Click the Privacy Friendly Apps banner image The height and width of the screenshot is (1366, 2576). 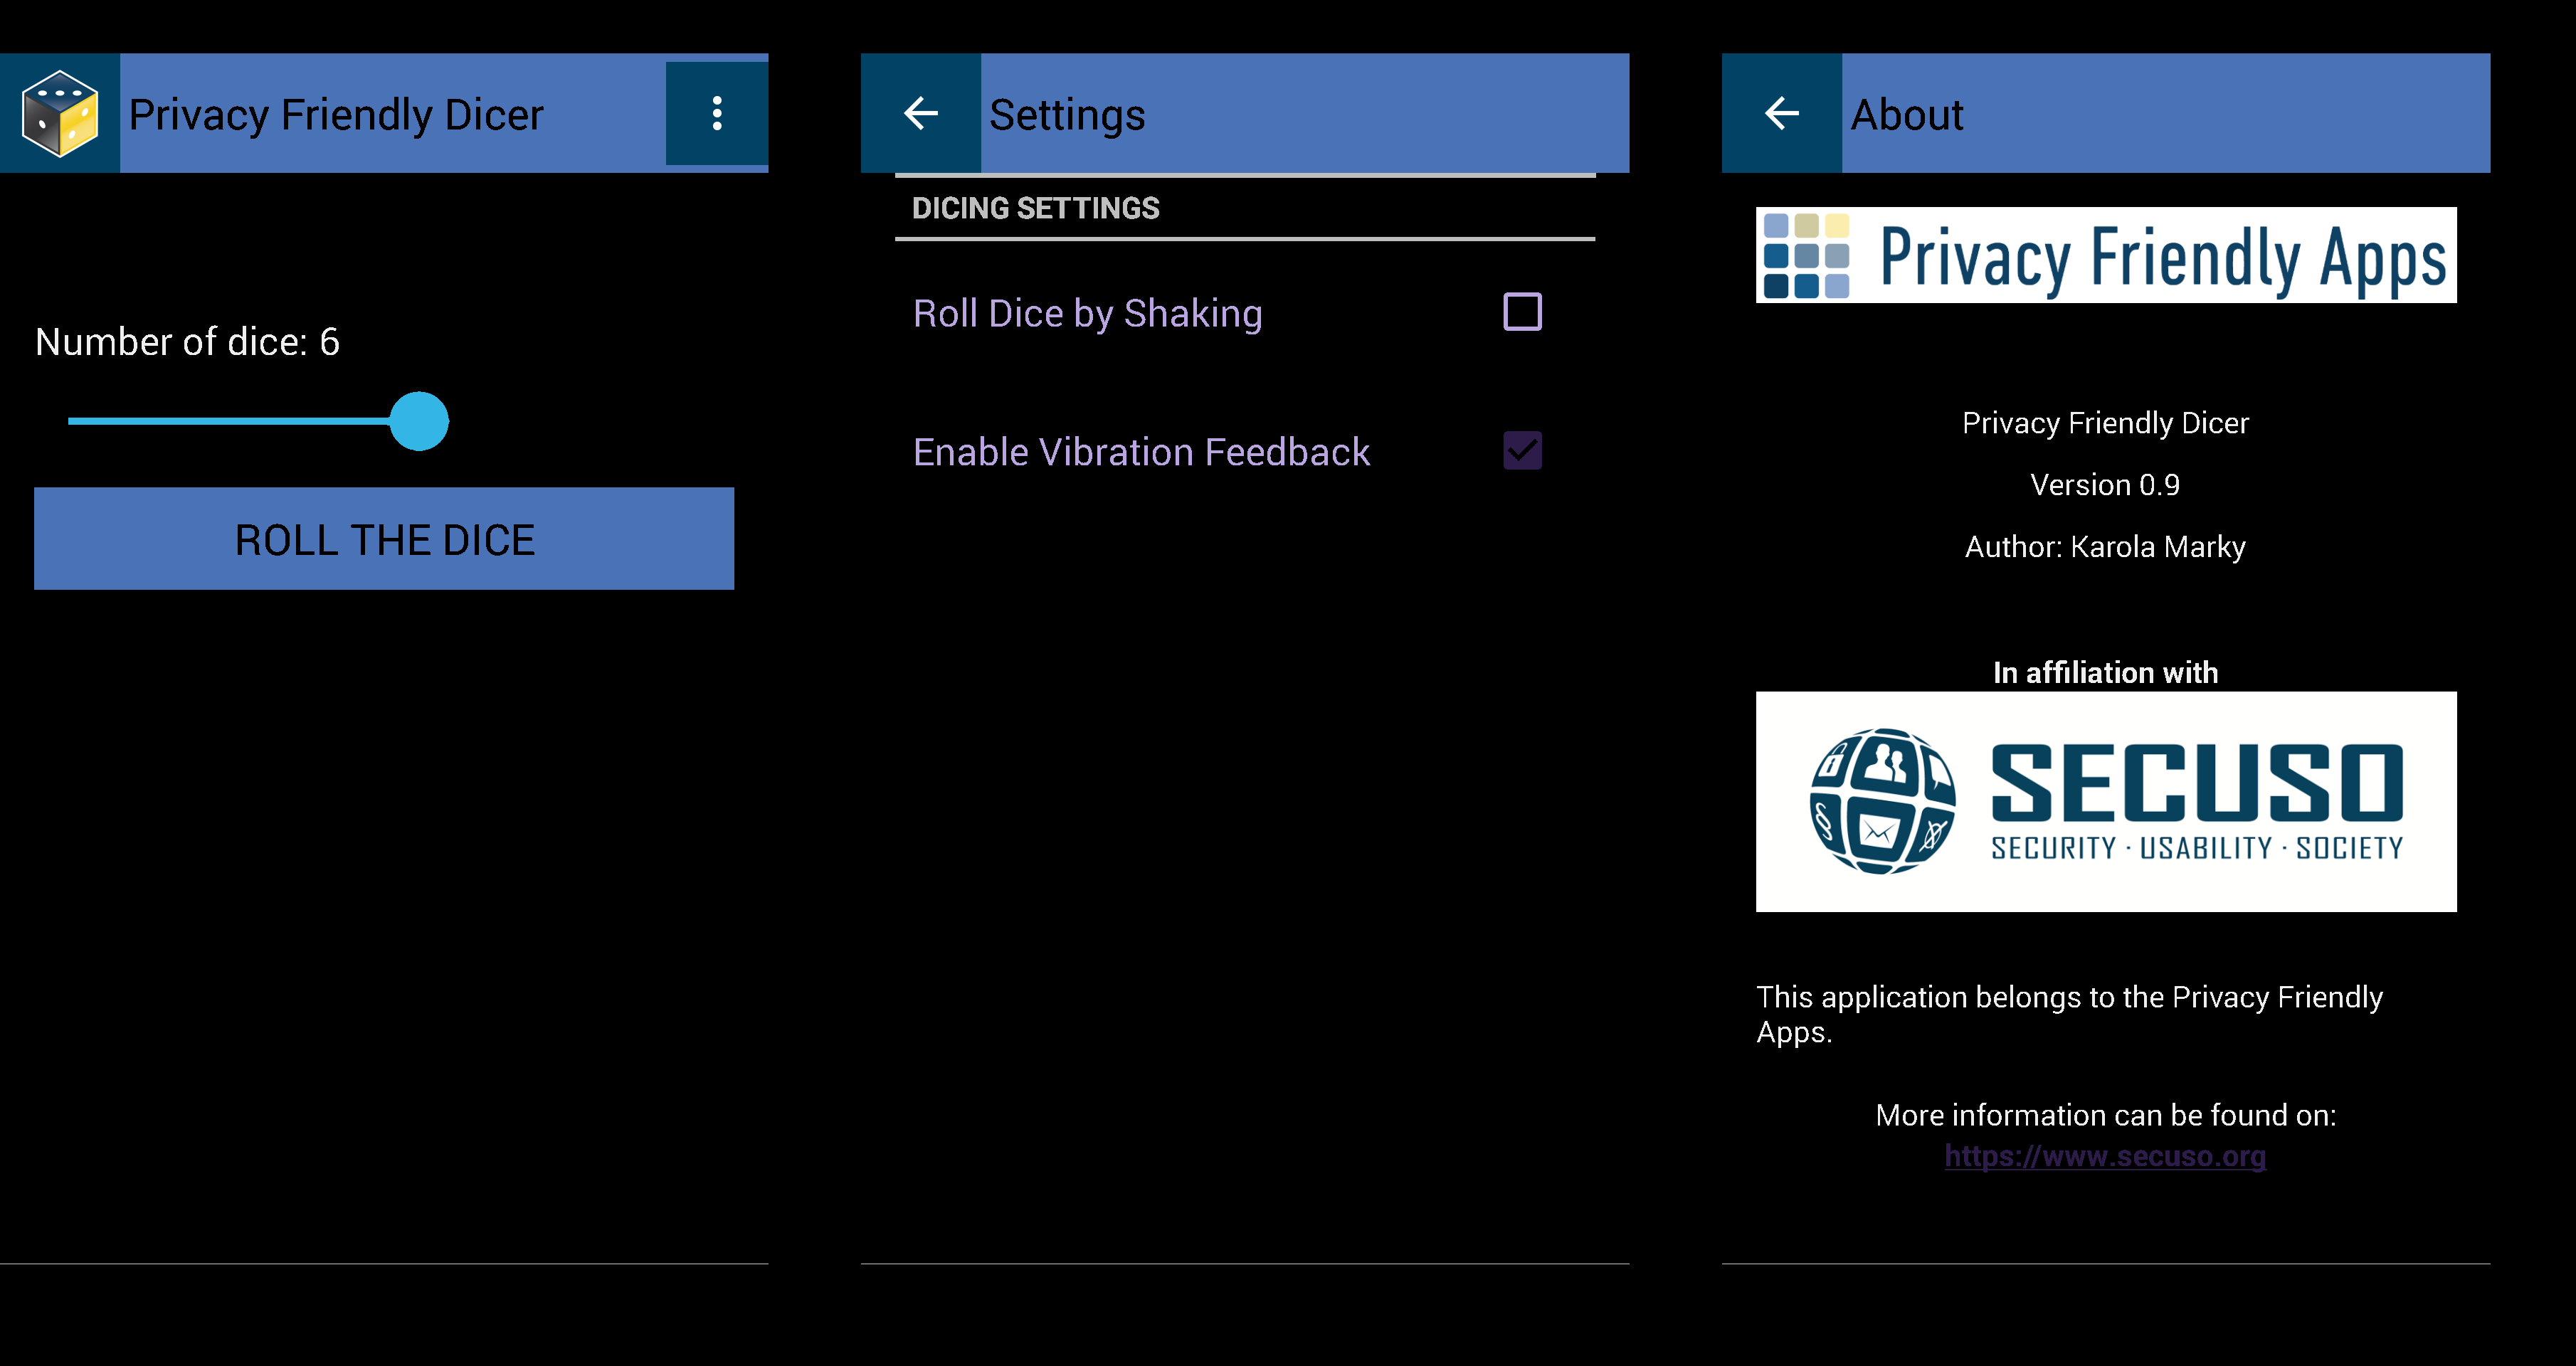point(2106,255)
